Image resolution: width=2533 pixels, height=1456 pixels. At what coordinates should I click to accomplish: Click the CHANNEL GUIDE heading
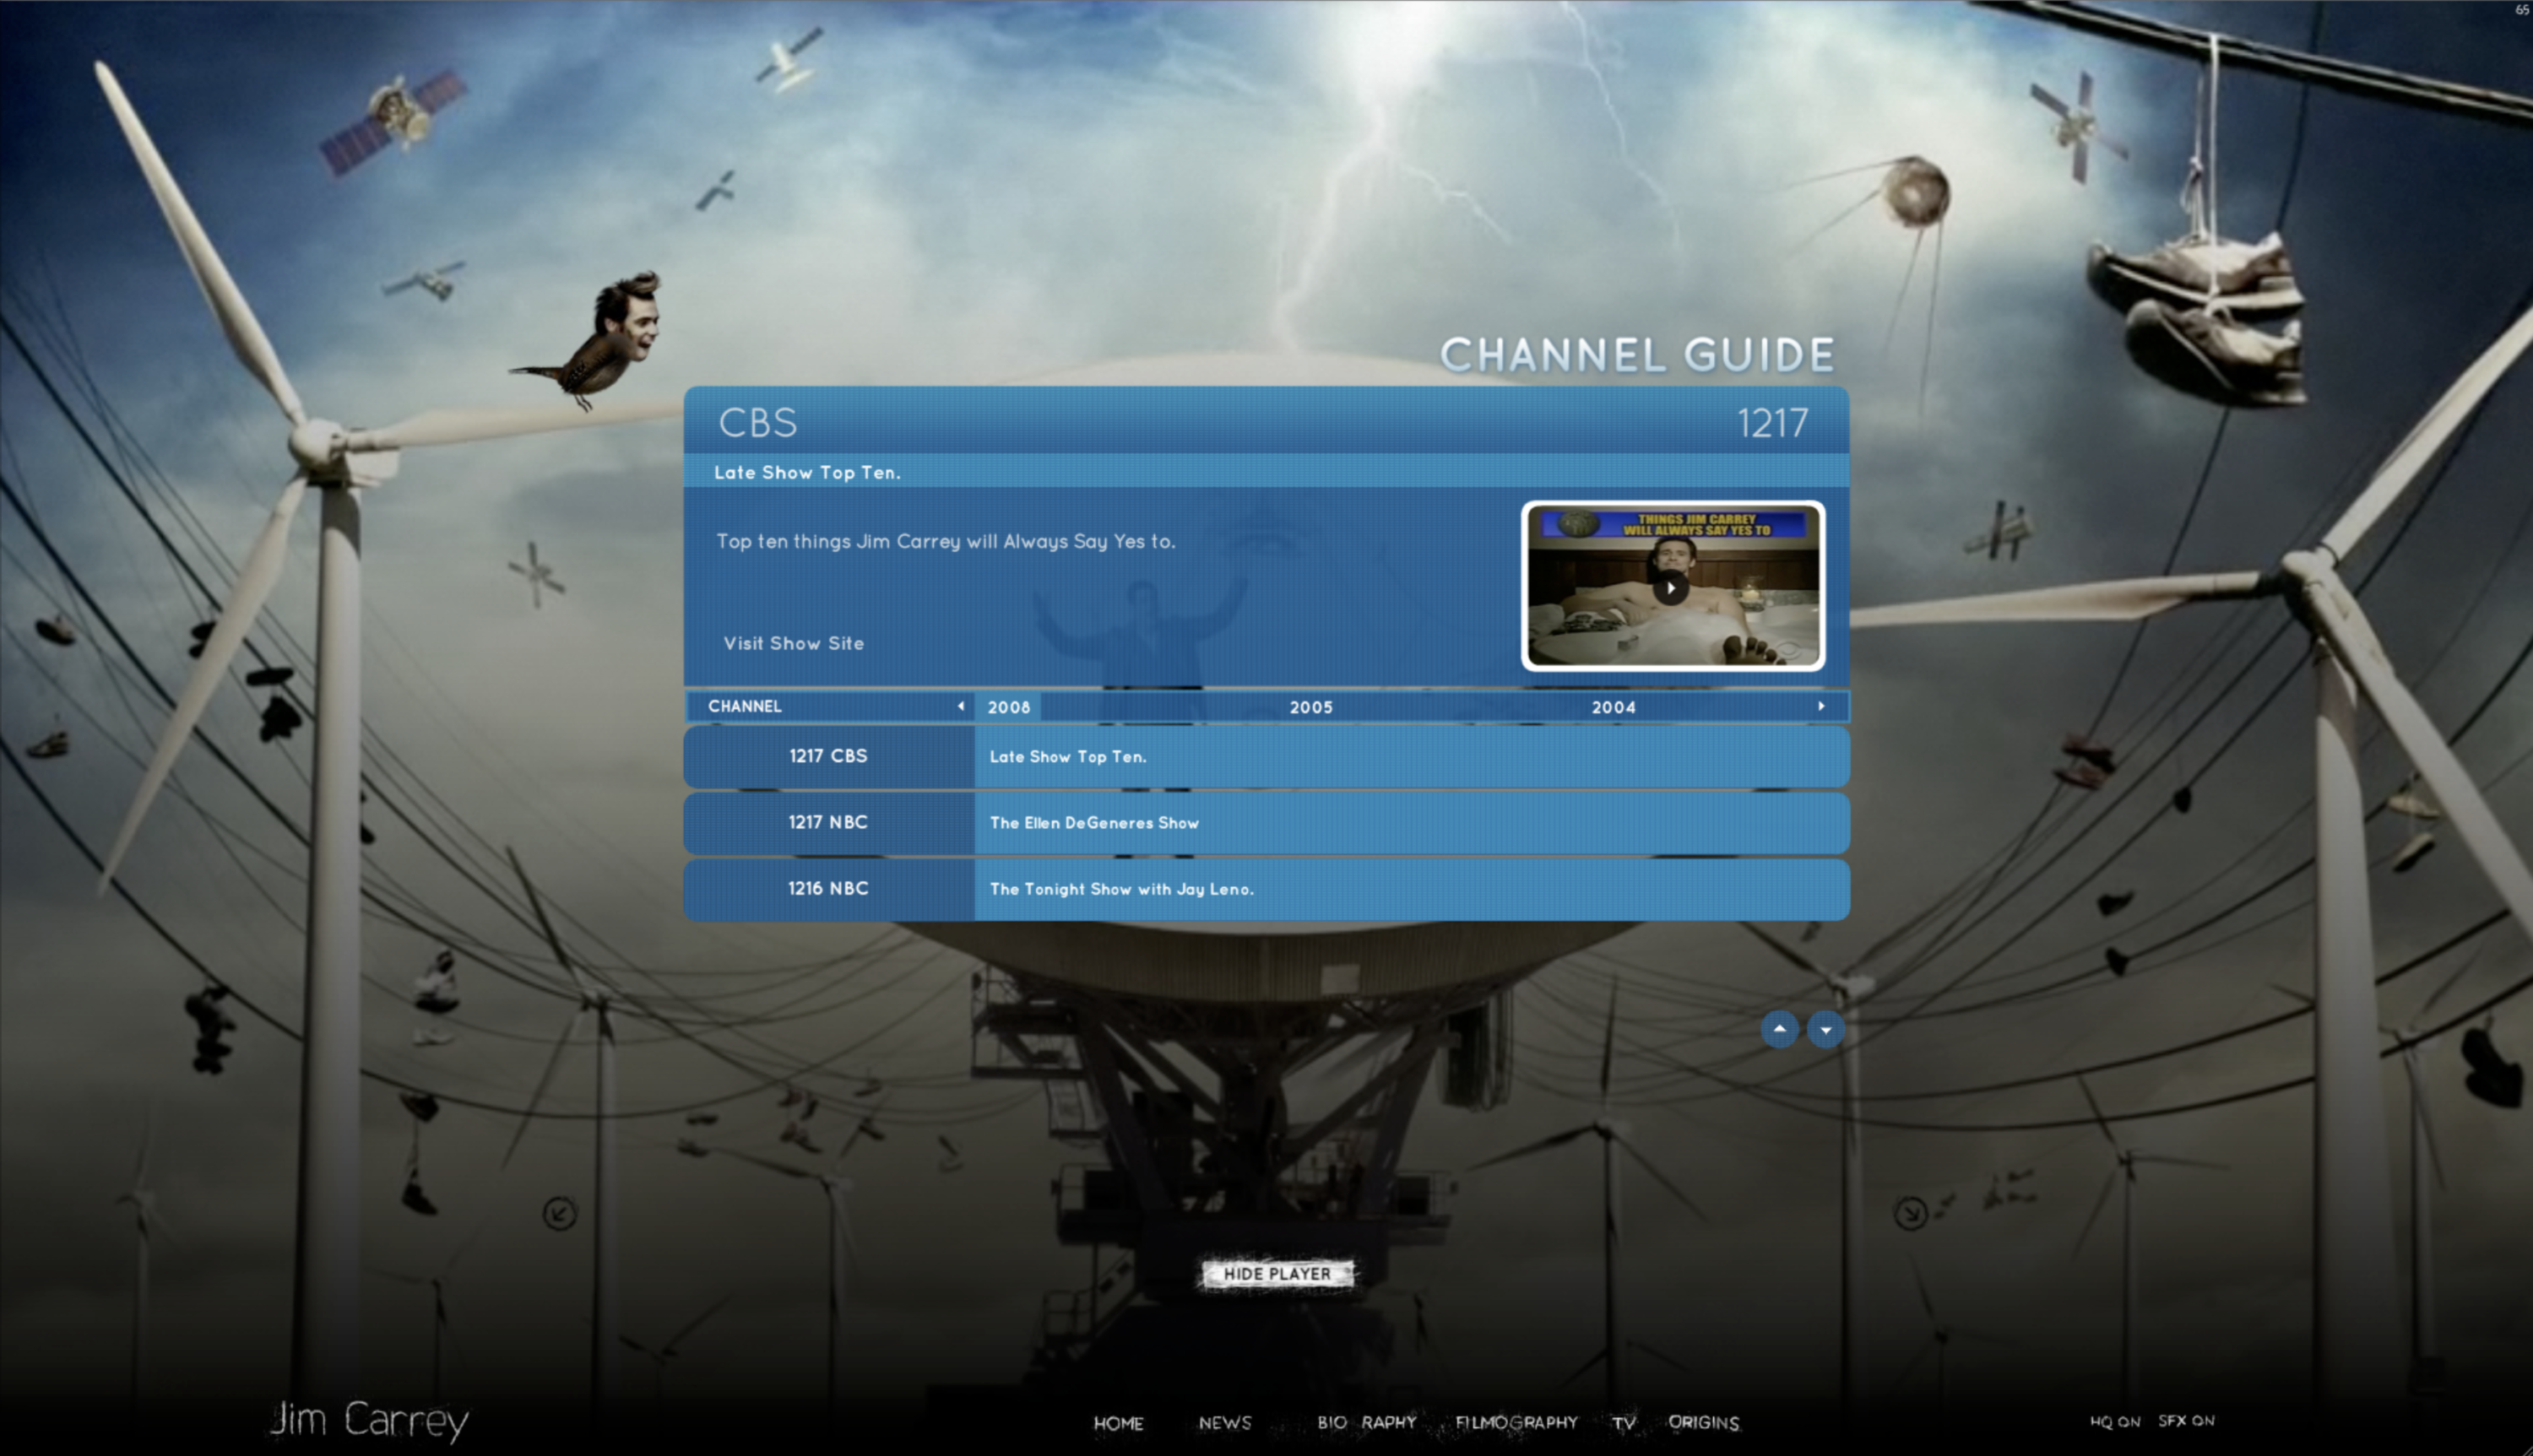coord(1637,355)
